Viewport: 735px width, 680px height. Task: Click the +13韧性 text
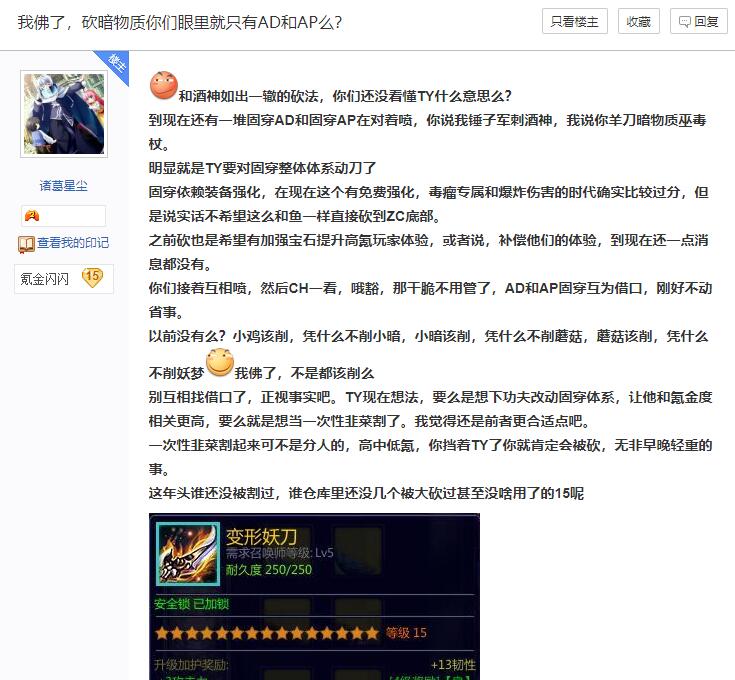[453, 665]
